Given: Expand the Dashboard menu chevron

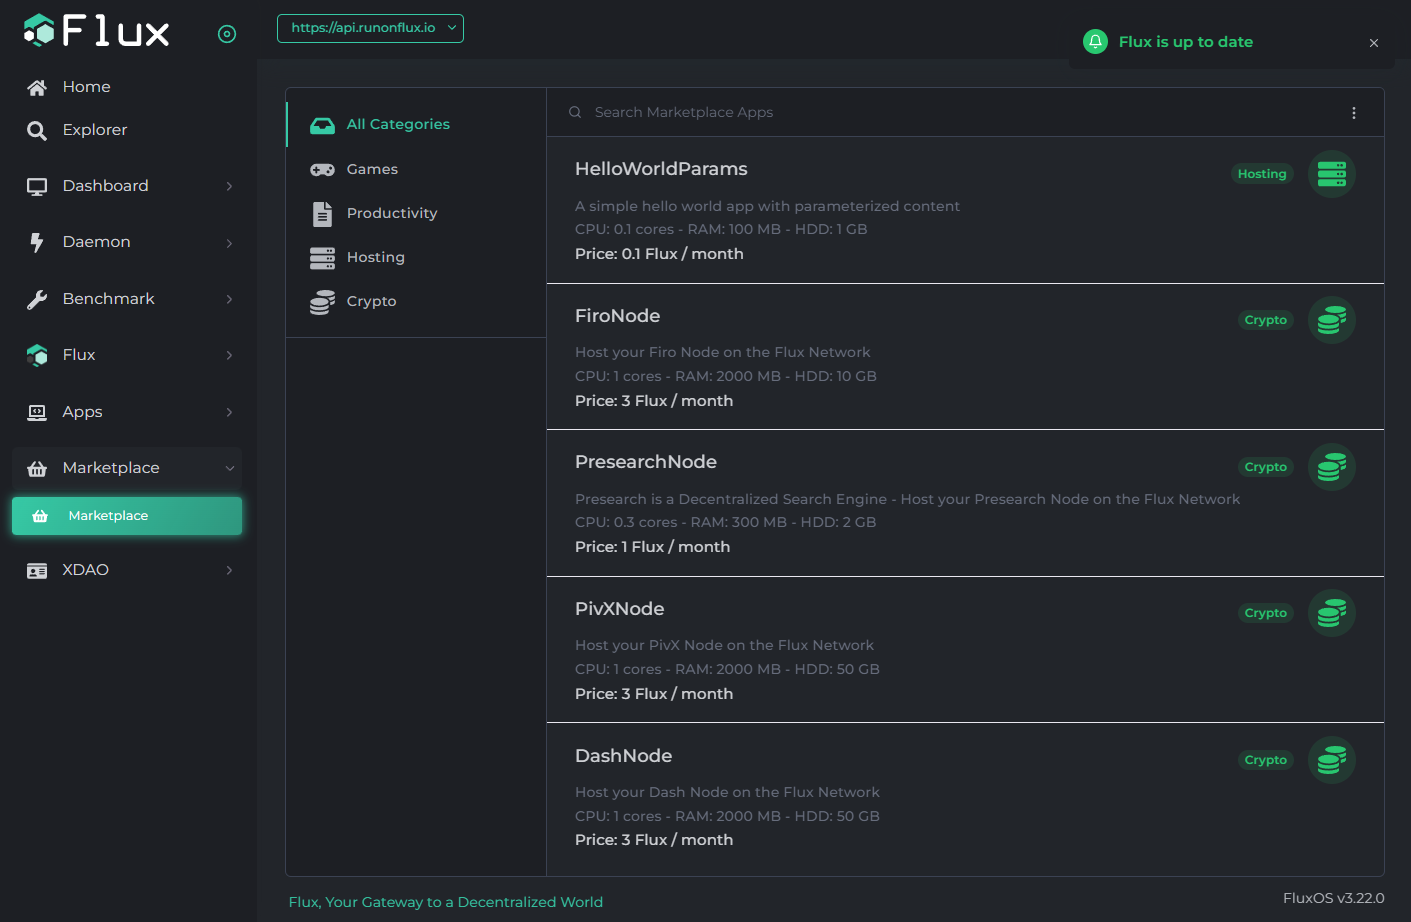Looking at the screenshot, I should point(229,186).
